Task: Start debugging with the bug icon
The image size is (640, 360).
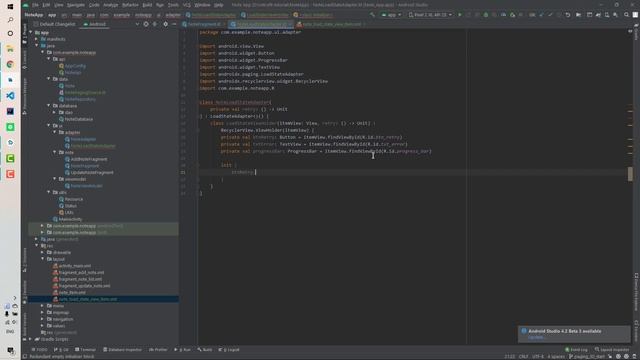Action: click(486, 15)
